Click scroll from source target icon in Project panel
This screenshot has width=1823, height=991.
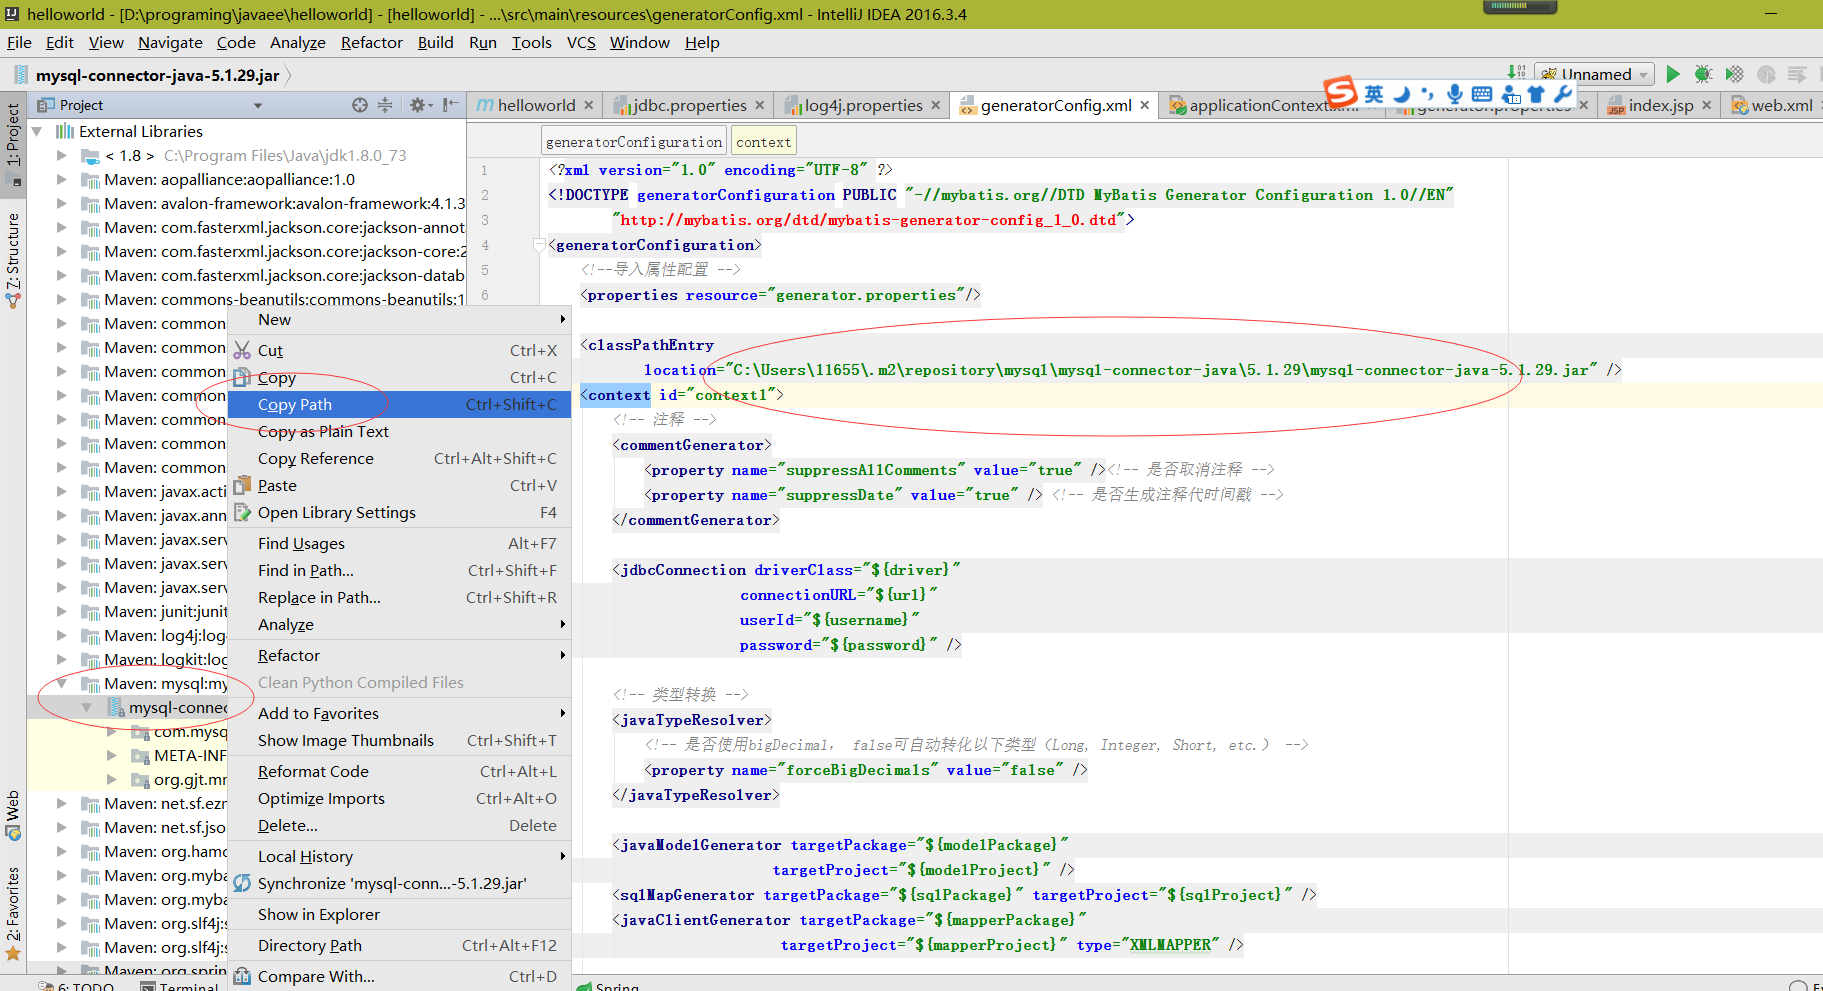[360, 105]
